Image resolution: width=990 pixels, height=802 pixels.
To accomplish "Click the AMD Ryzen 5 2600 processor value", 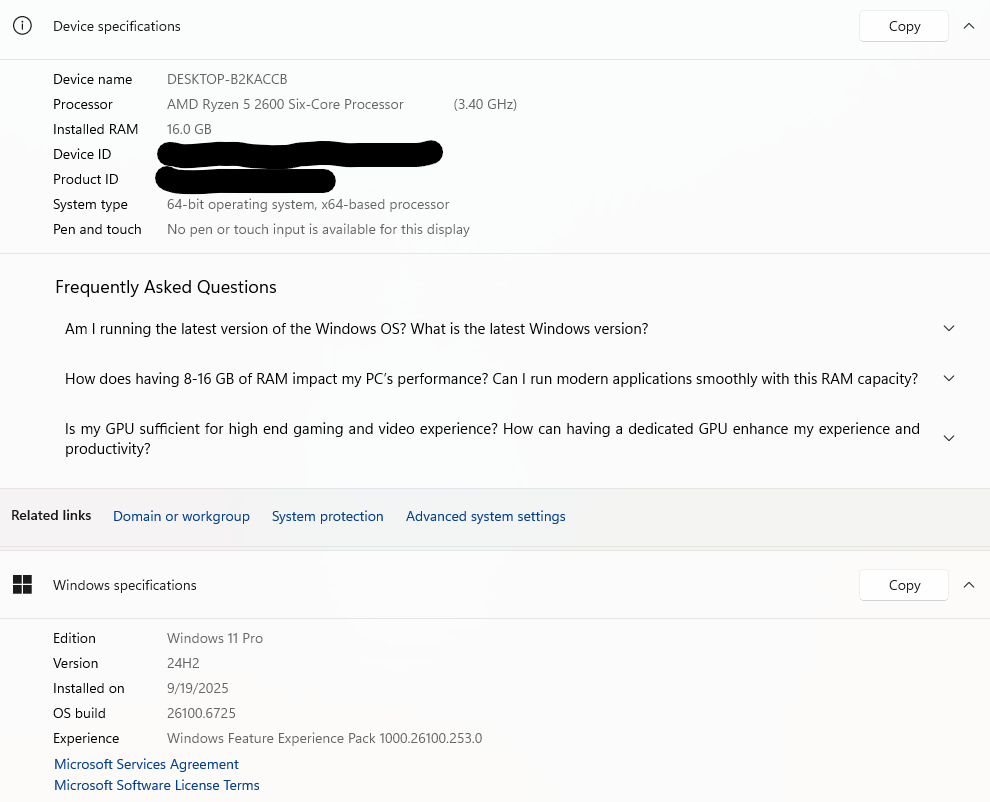I will pos(285,104).
